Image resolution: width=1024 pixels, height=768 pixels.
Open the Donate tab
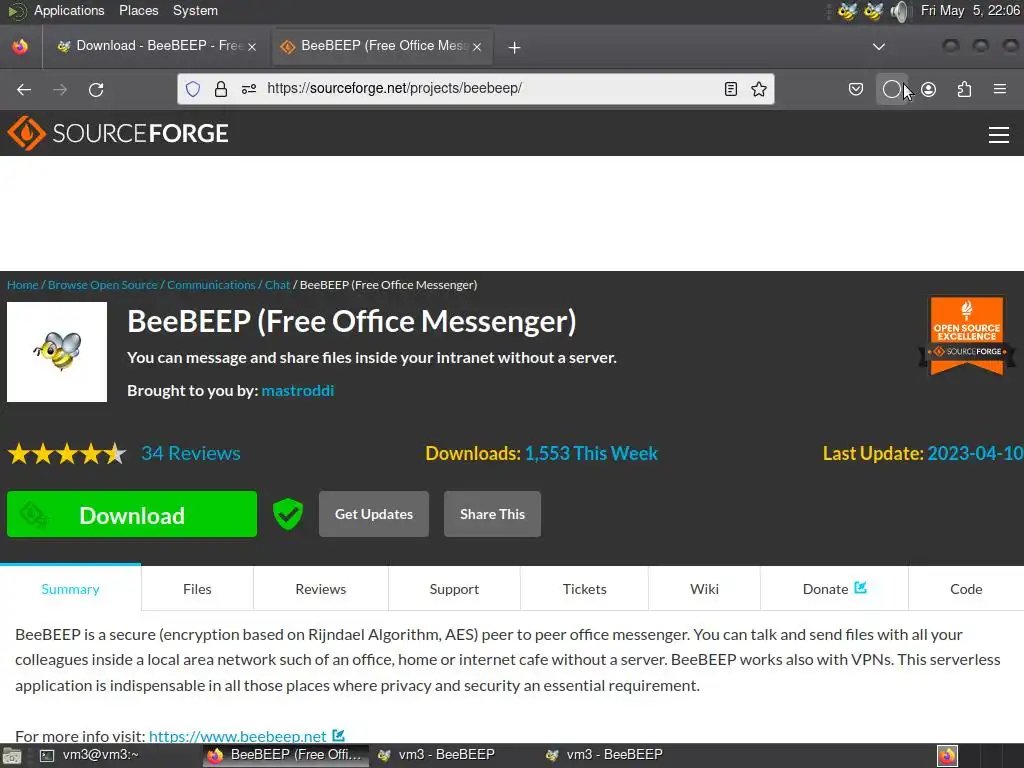[x=834, y=588]
